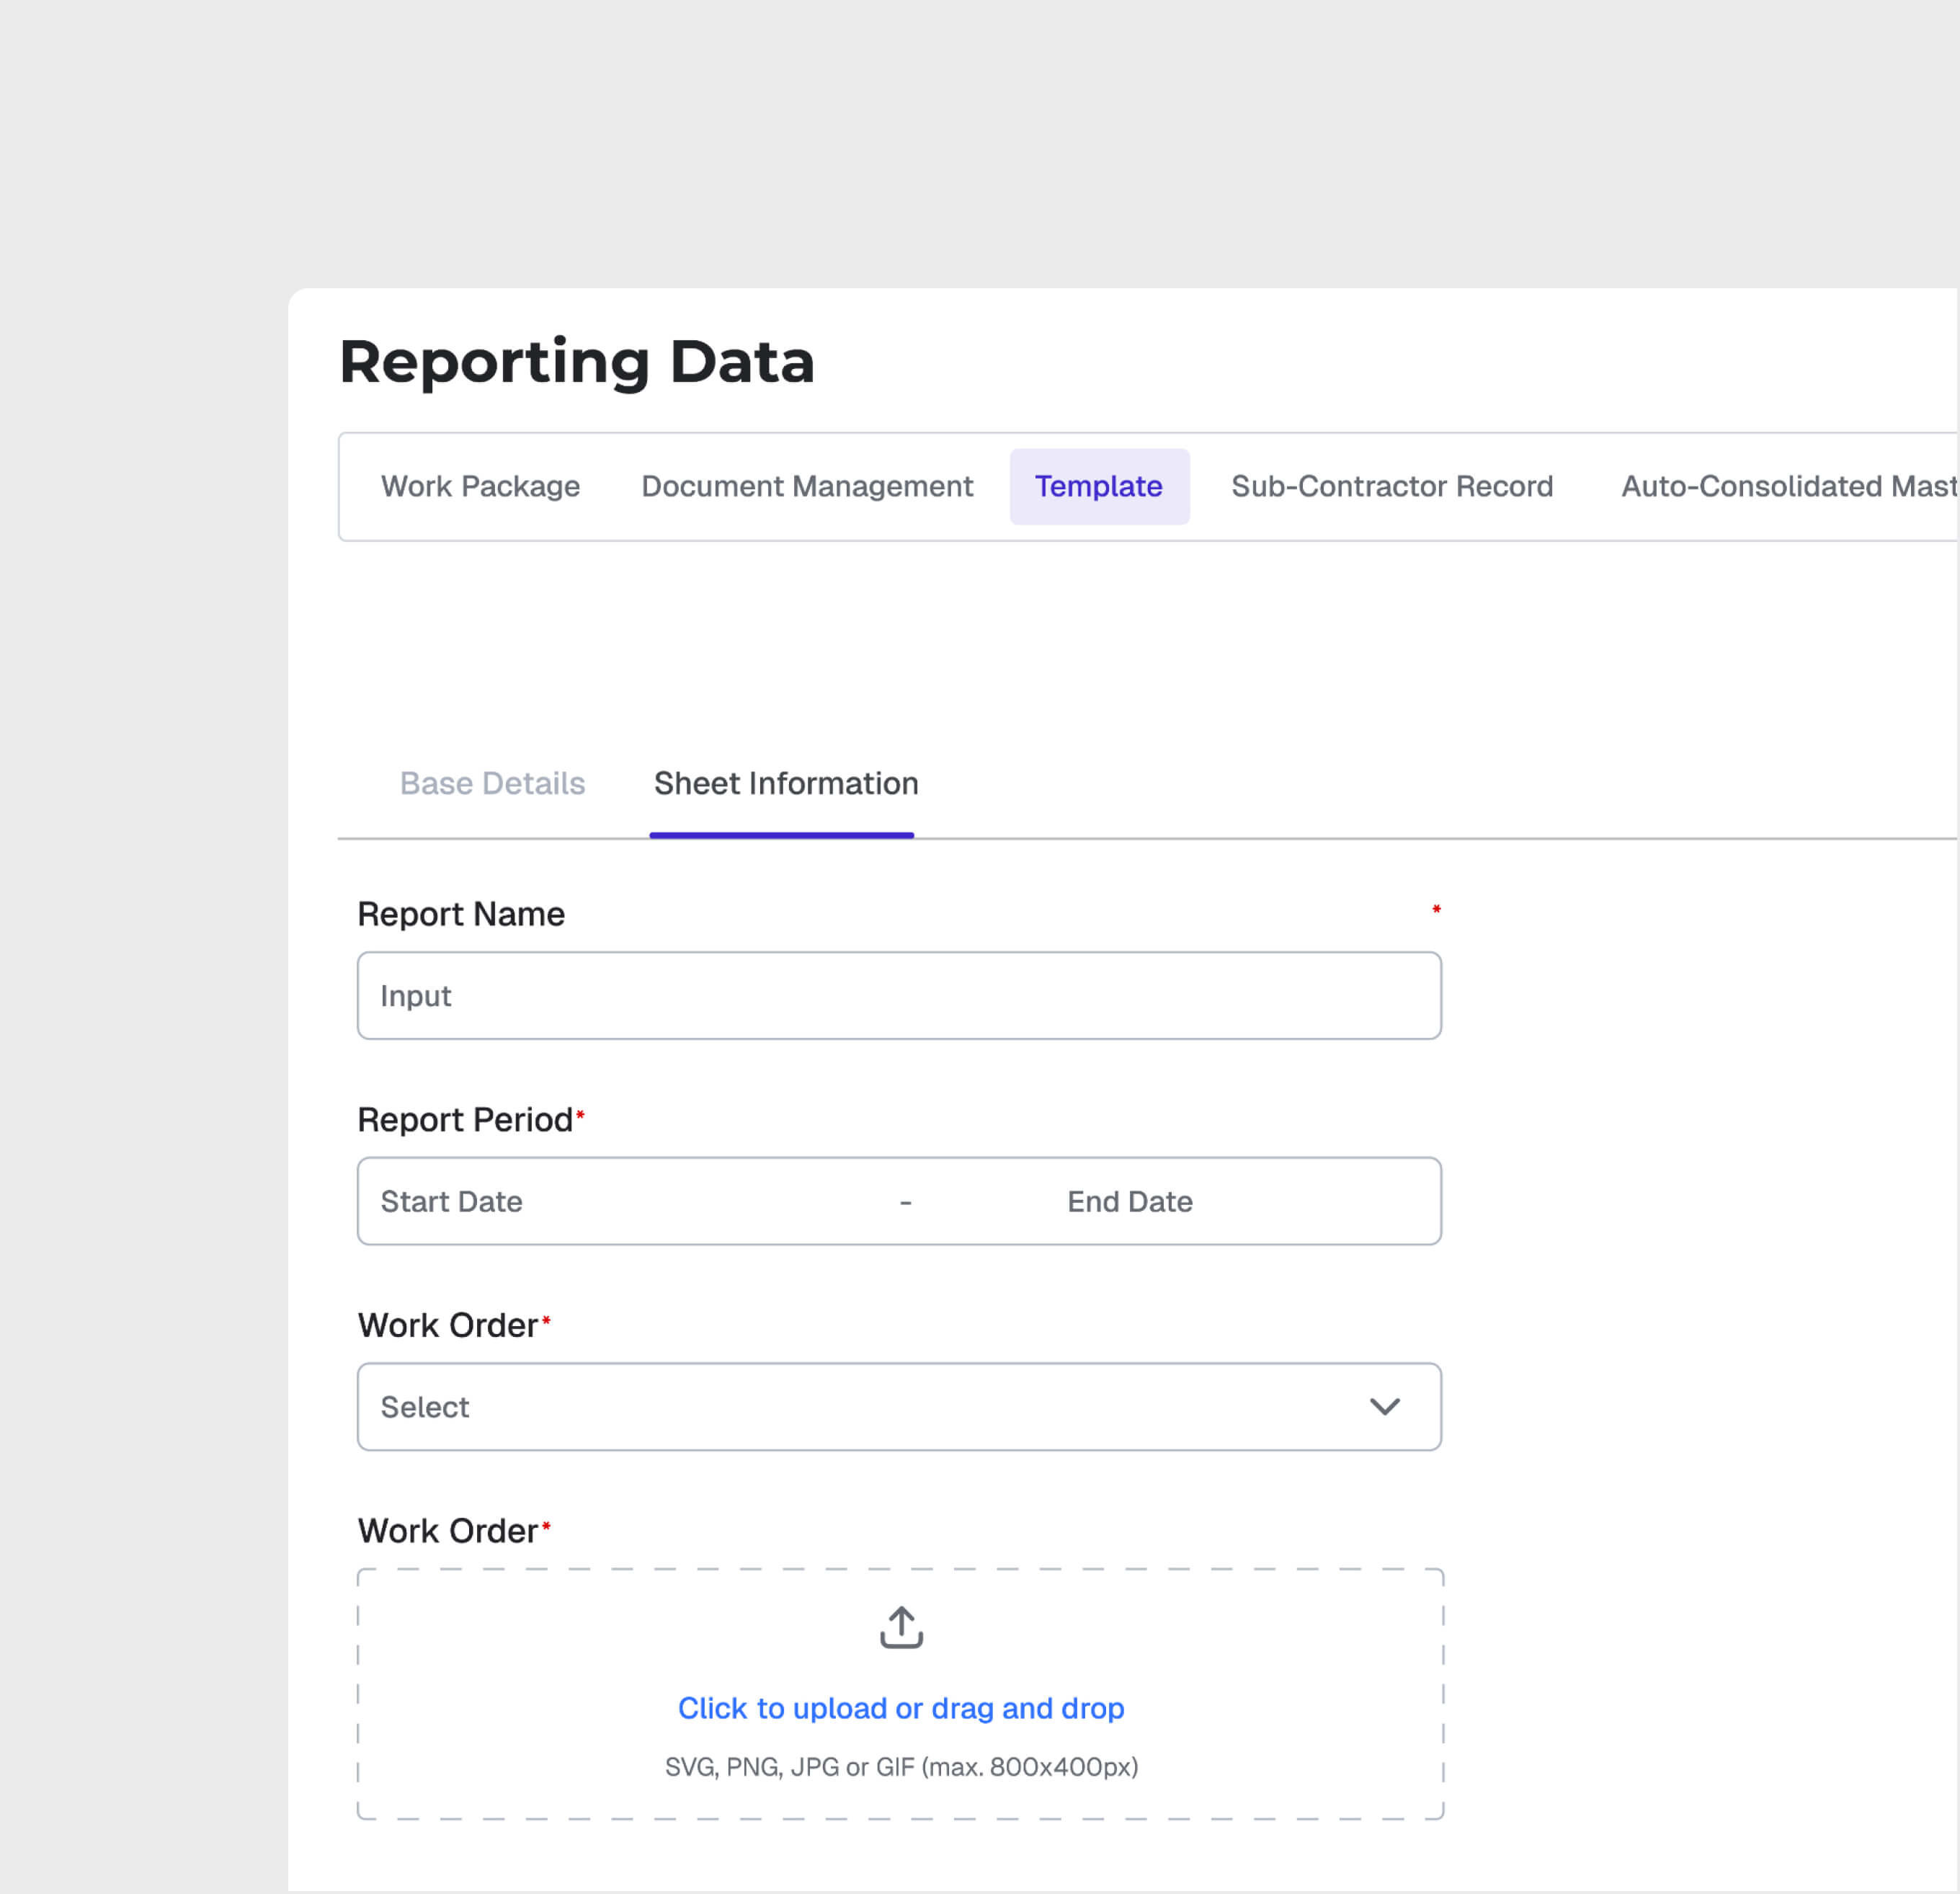Select the Sheet Information tab
The height and width of the screenshot is (1894, 1960).
785,784
